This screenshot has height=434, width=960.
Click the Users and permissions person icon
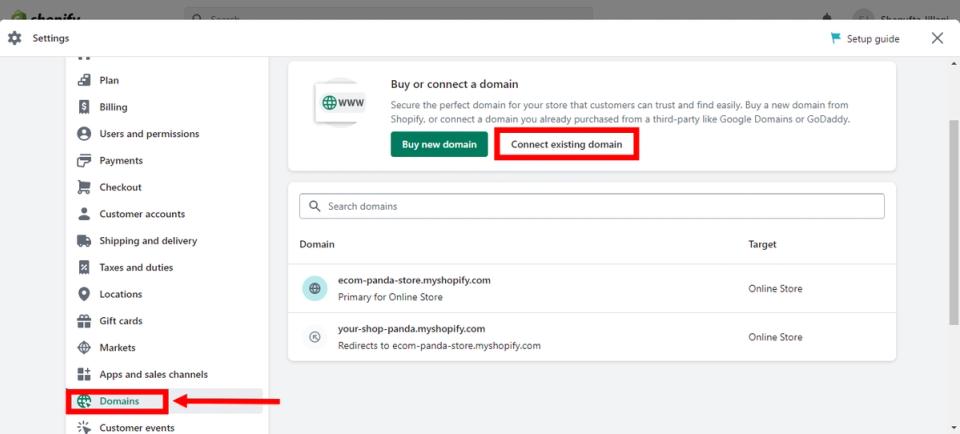(84, 133)
